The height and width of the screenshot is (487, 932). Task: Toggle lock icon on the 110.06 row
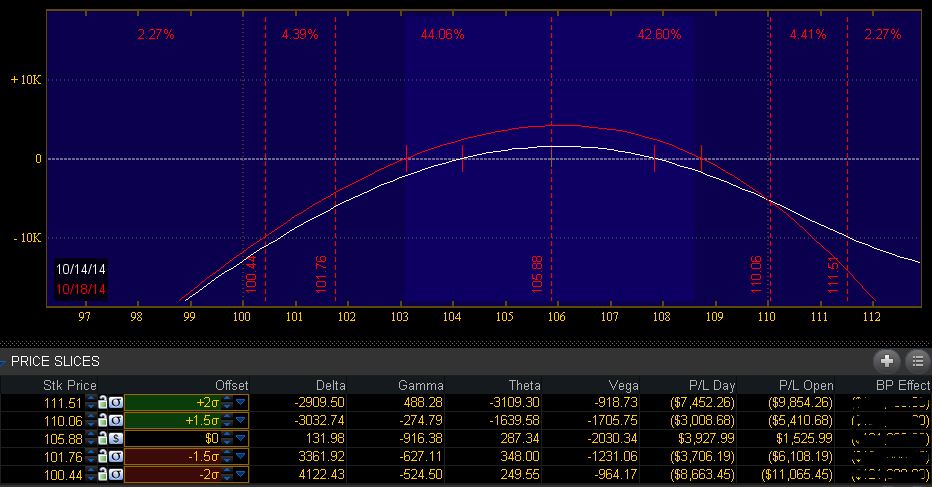click(102, 420)
